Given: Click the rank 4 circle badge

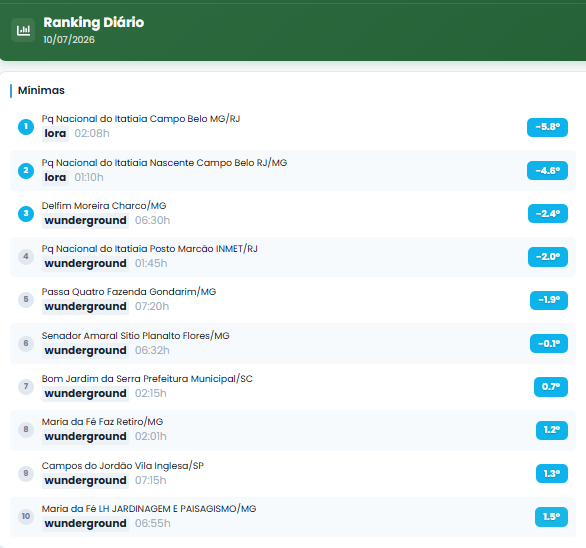Looking at the screenshot, I should 26,257.
